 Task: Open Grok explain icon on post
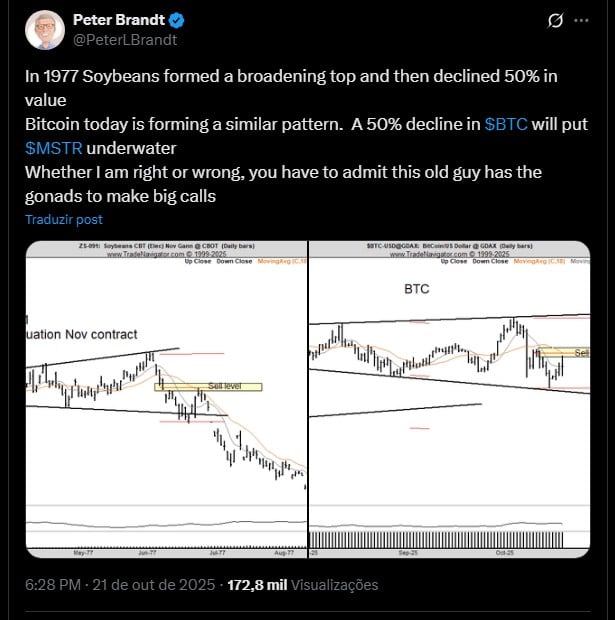pos(556,20)
